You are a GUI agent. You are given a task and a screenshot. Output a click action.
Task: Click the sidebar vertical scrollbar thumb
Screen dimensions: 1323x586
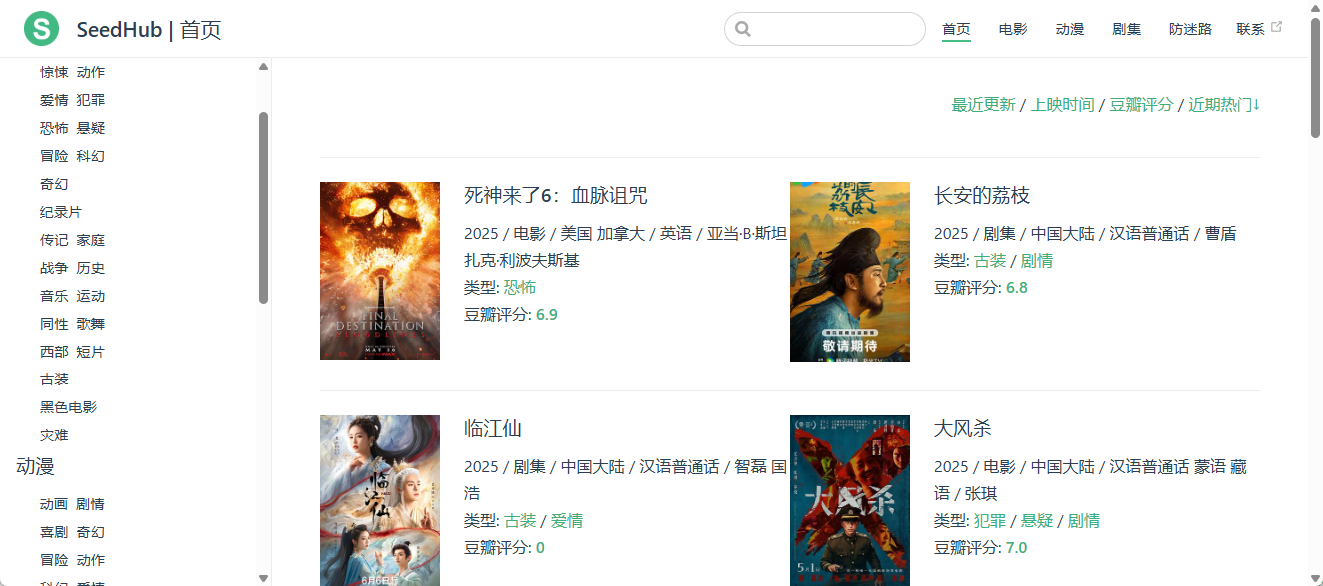tap(263, 207)
